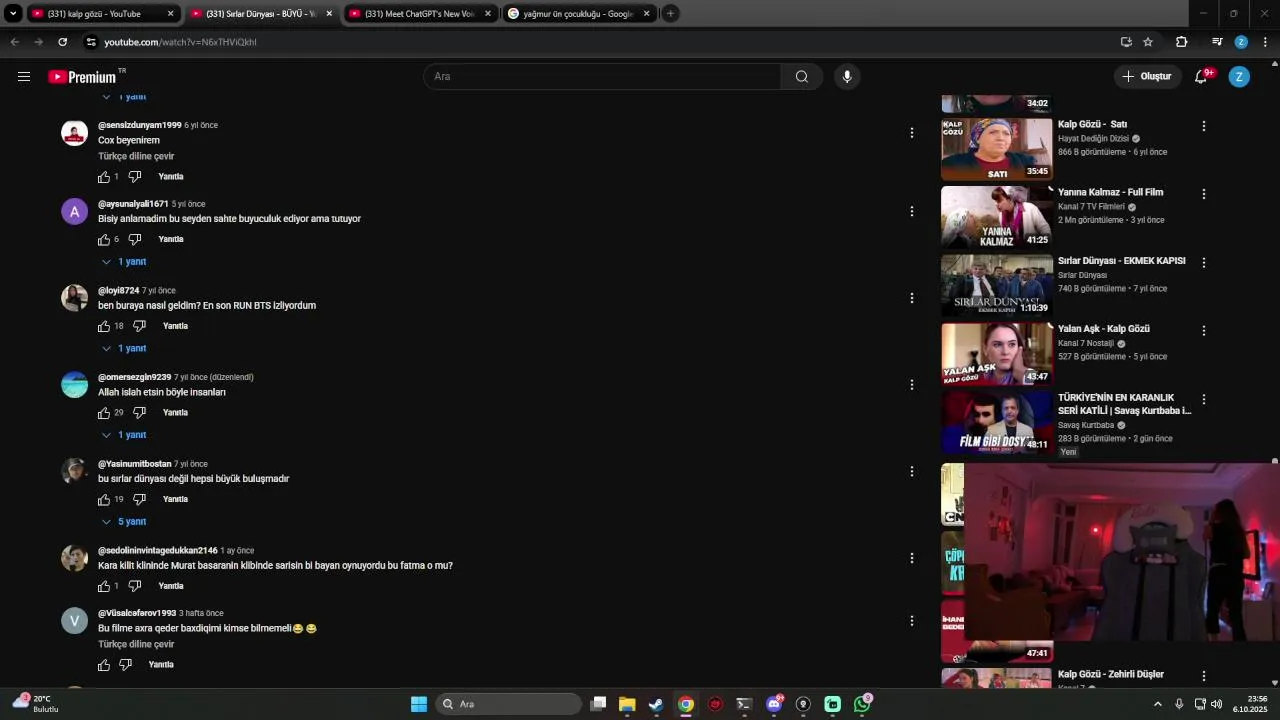Screen dimensions: 1280x720
Task: Expand 1 yanıt under @loyi8724 comment
Action: coord(124,349)
